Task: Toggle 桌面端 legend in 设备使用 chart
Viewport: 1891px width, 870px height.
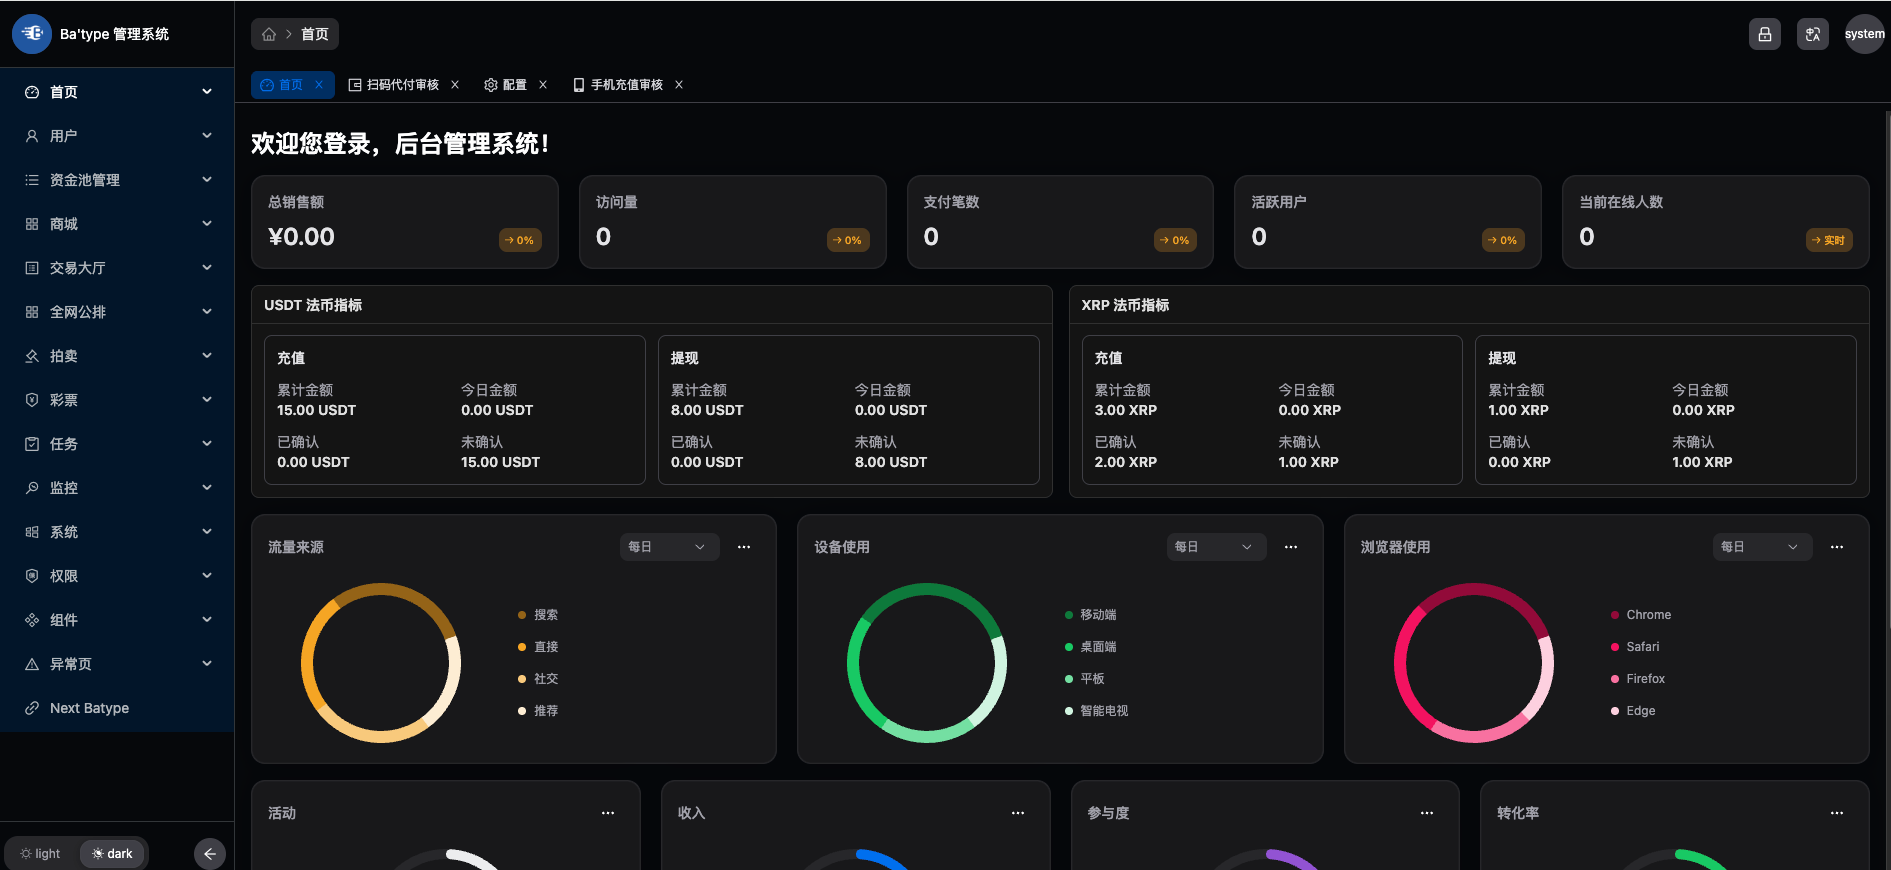Action: pos(1091,647)
